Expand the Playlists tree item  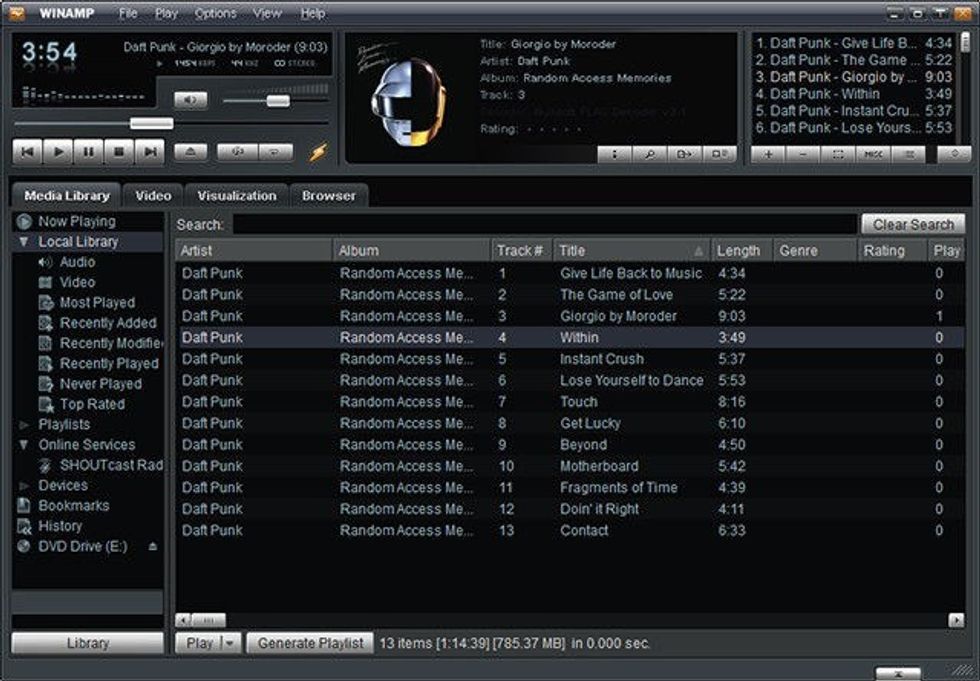tap(22, 424)
